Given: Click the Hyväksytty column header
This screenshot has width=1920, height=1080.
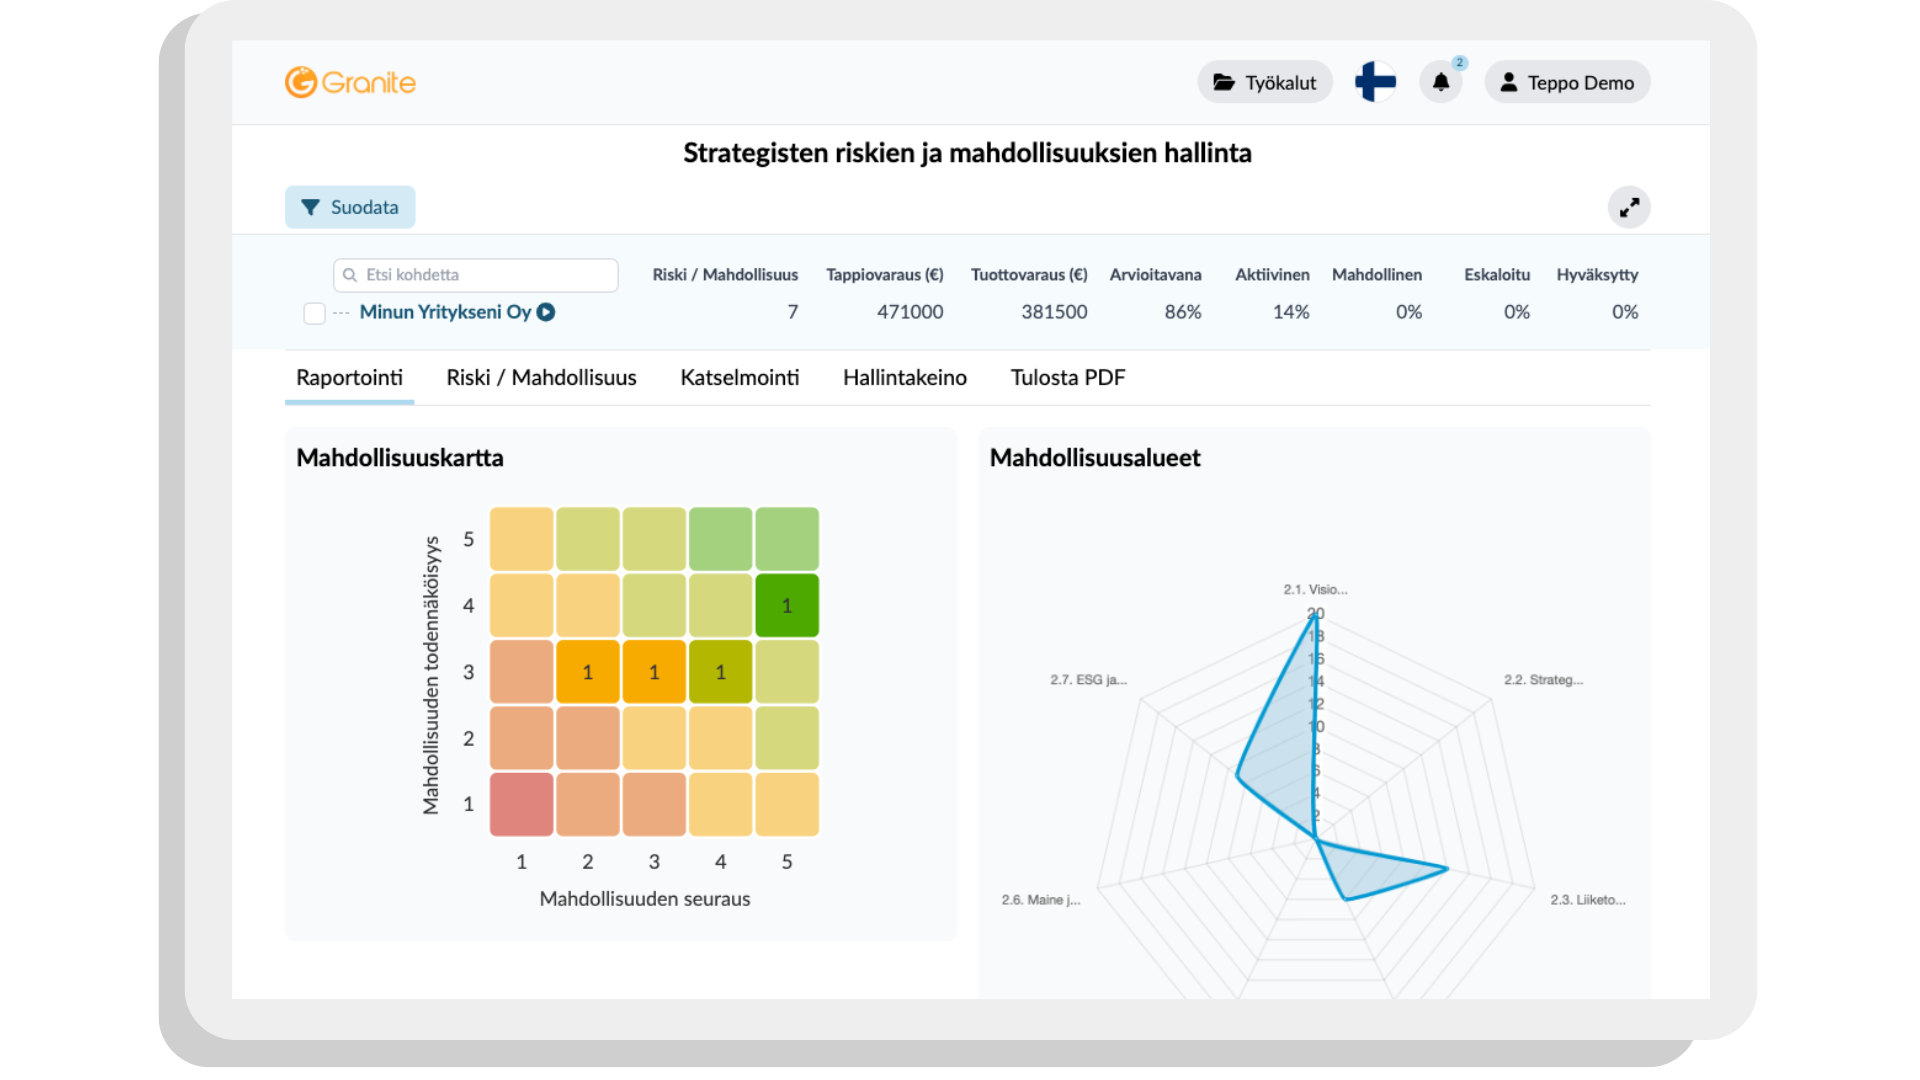Looking at the screenshot, I should click(1597, 275).
